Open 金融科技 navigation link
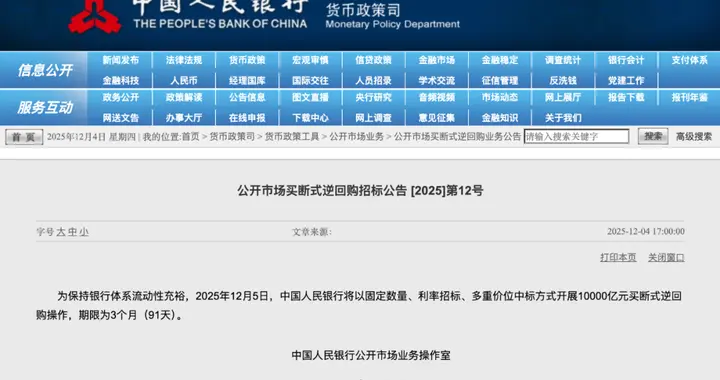This screenshot has height=380, width=720. click(x=121, y=80)
